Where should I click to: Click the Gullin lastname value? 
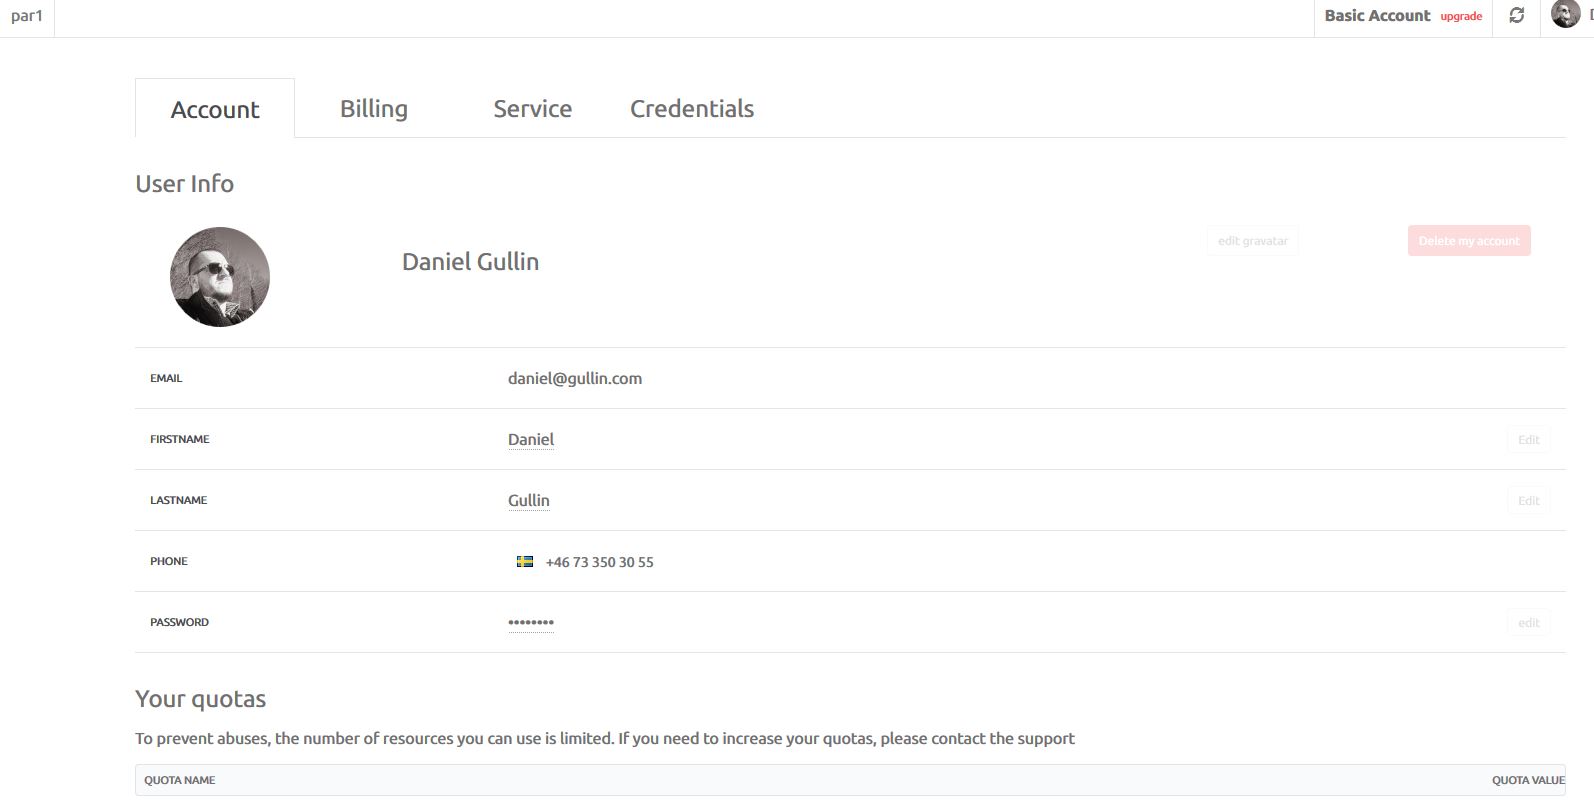point(529,500)
